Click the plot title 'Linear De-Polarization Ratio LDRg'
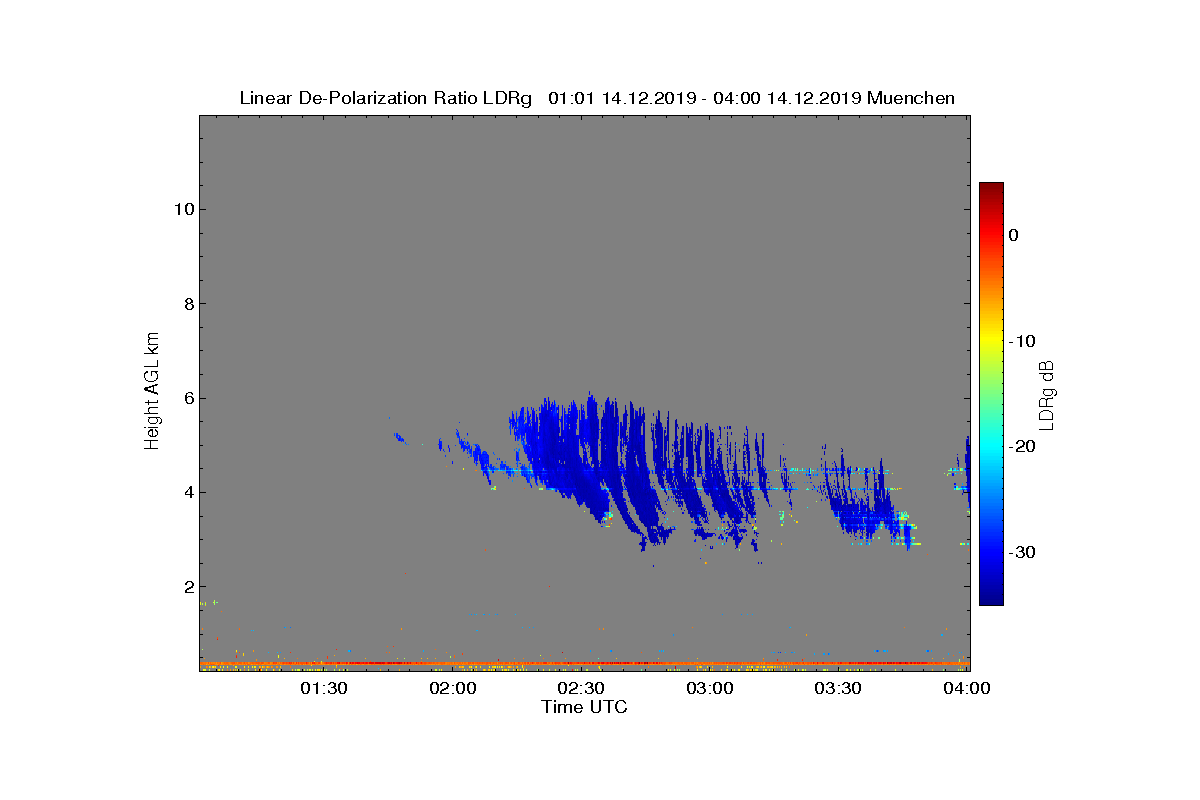 pos(386,98)
